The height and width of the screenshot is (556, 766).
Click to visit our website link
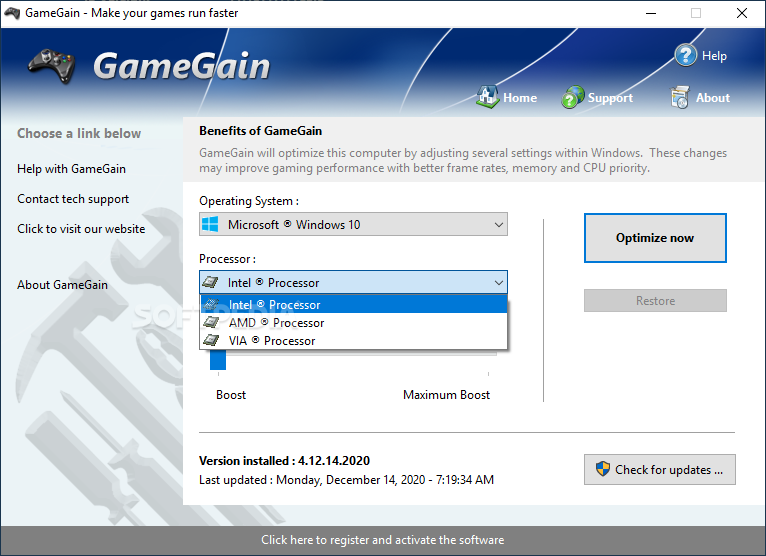click(81, 229)
